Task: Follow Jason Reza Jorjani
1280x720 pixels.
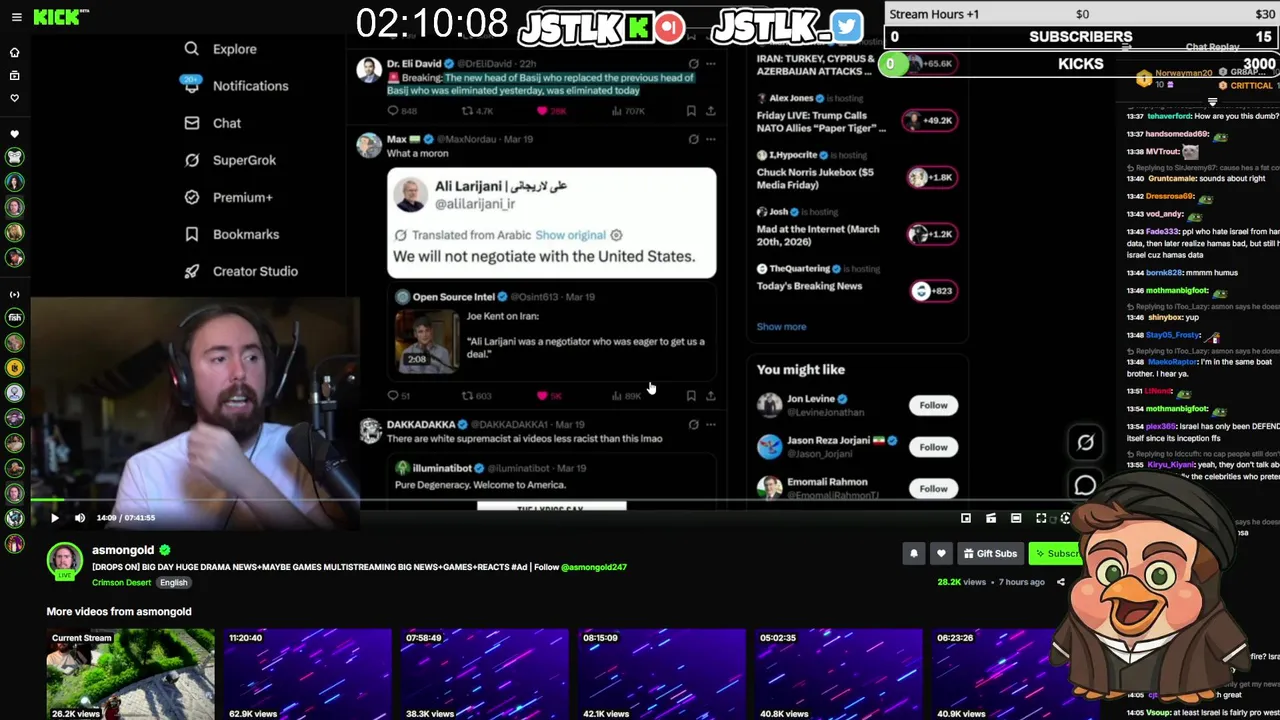Action: [933, 447]
